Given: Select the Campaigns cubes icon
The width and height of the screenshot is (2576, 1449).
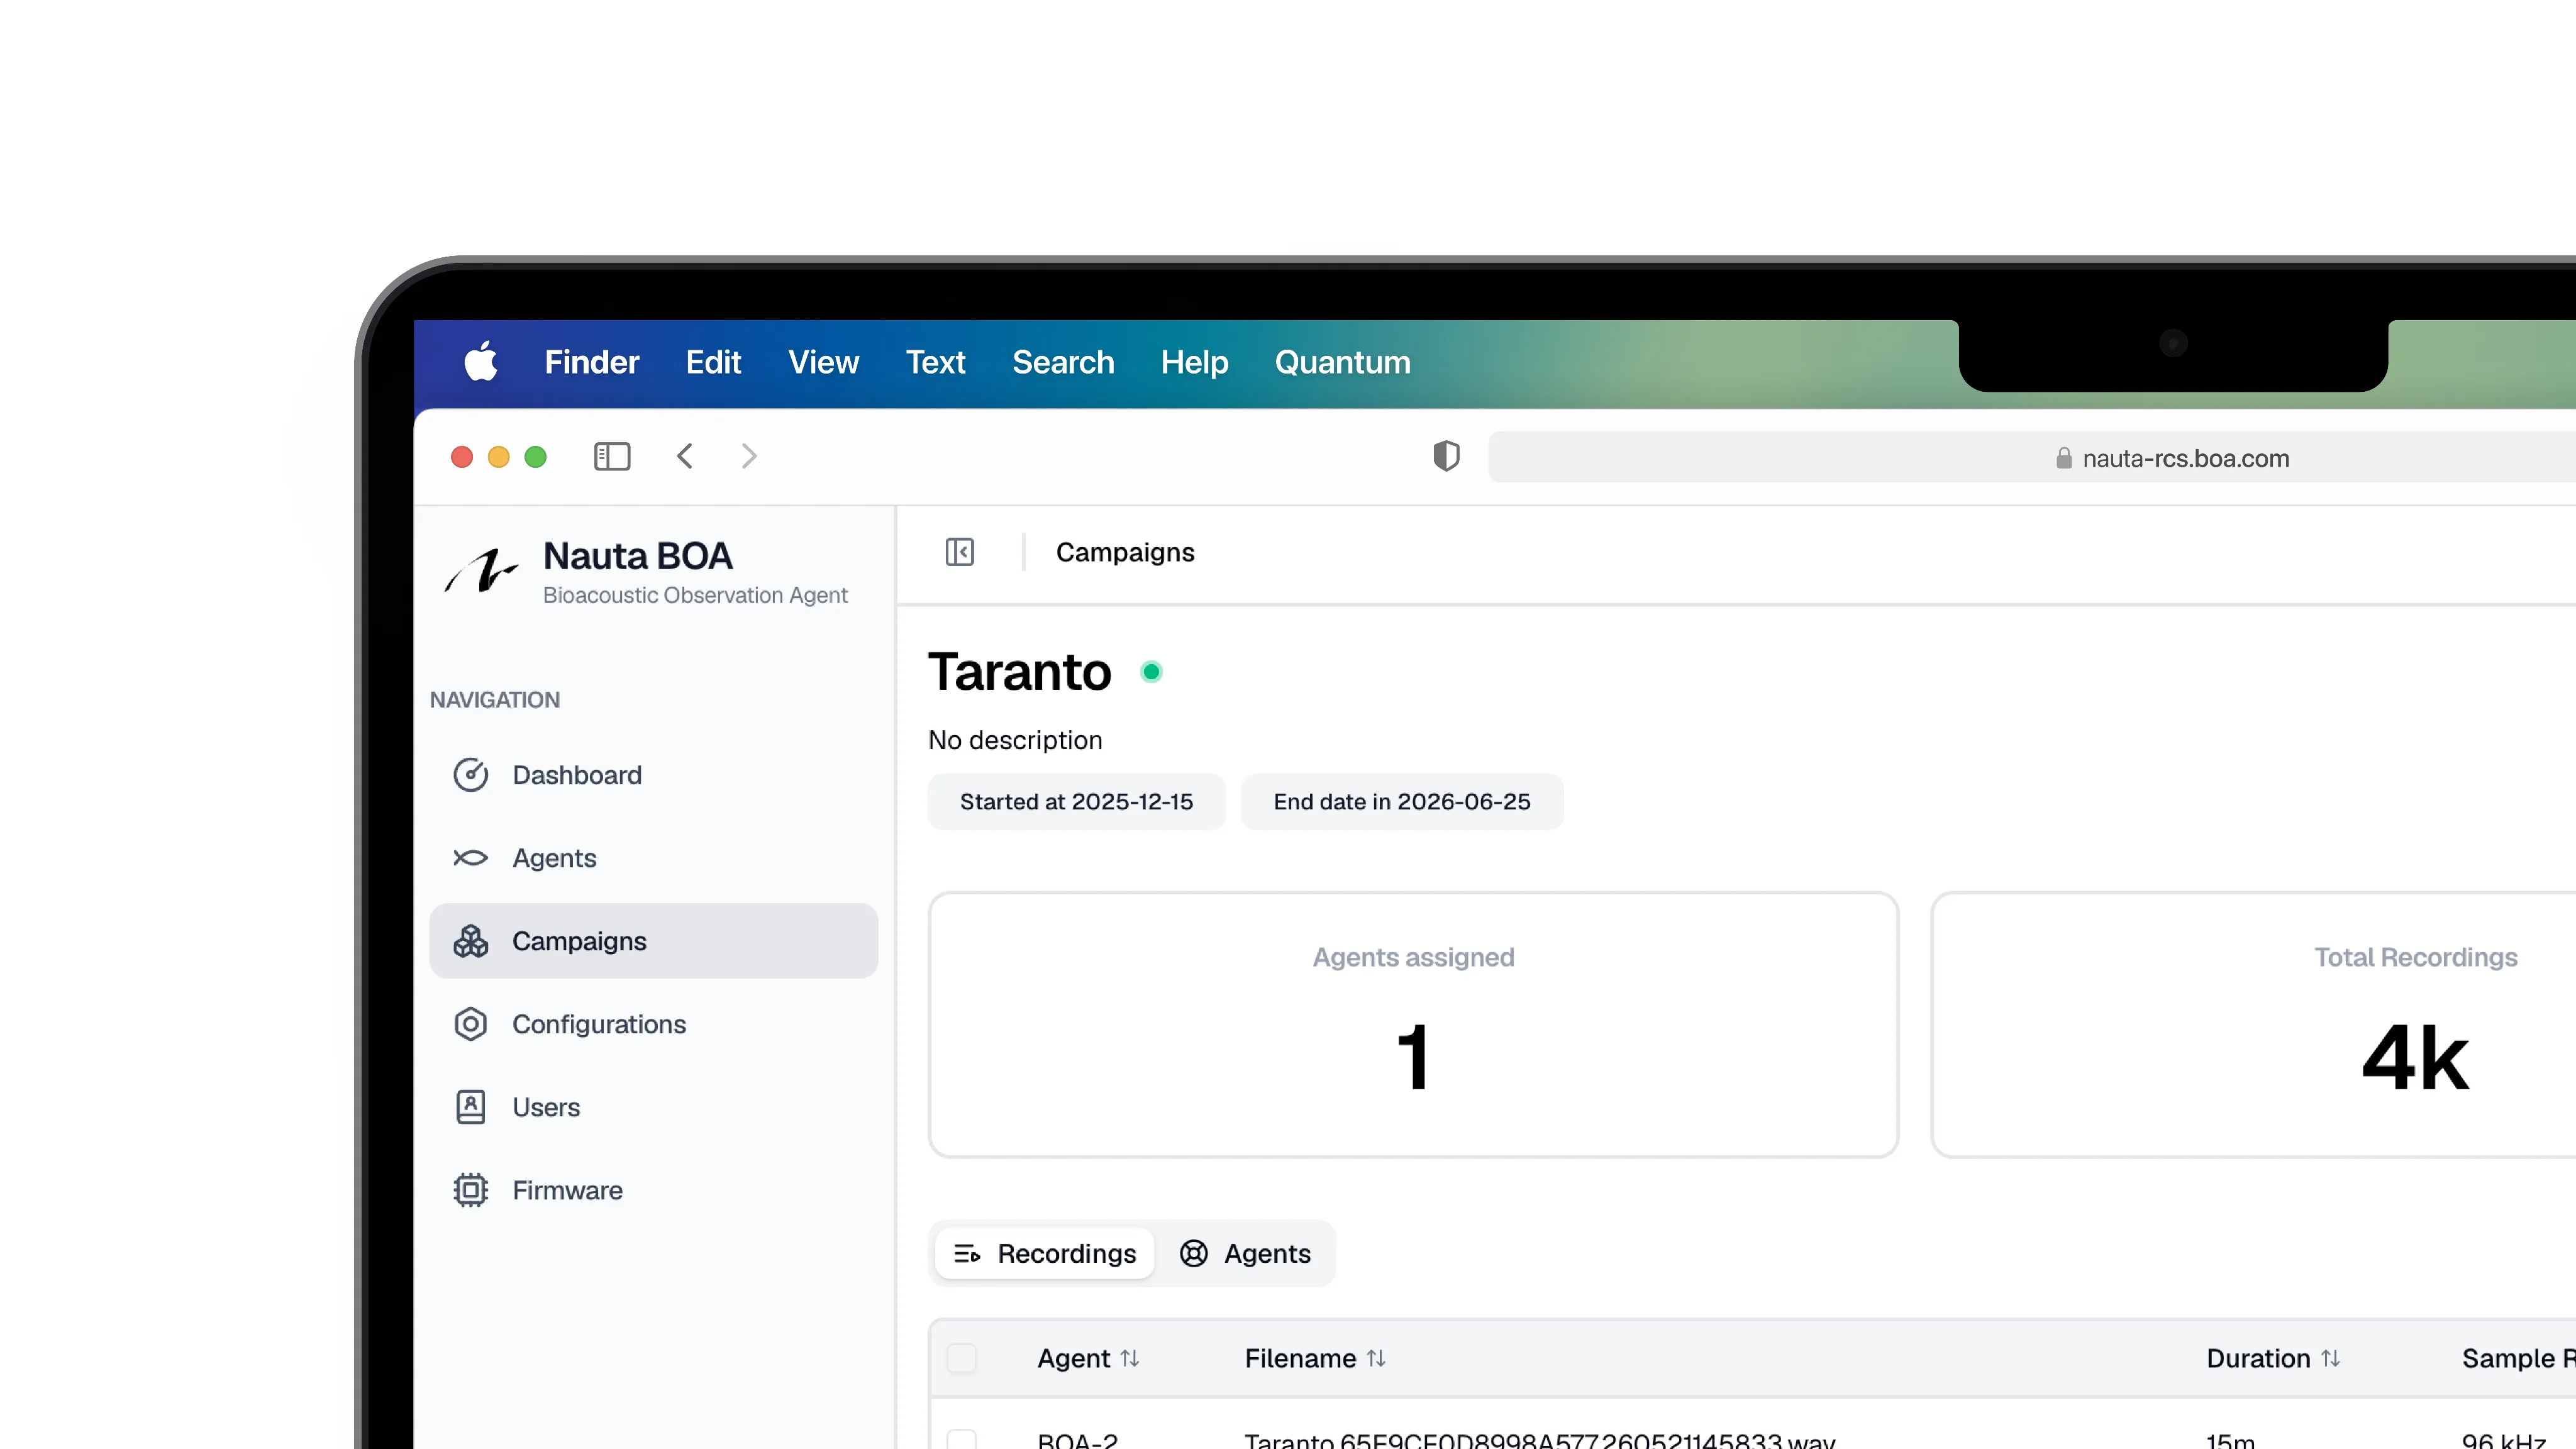Looking at the screenshot, I should coord(470,941).
